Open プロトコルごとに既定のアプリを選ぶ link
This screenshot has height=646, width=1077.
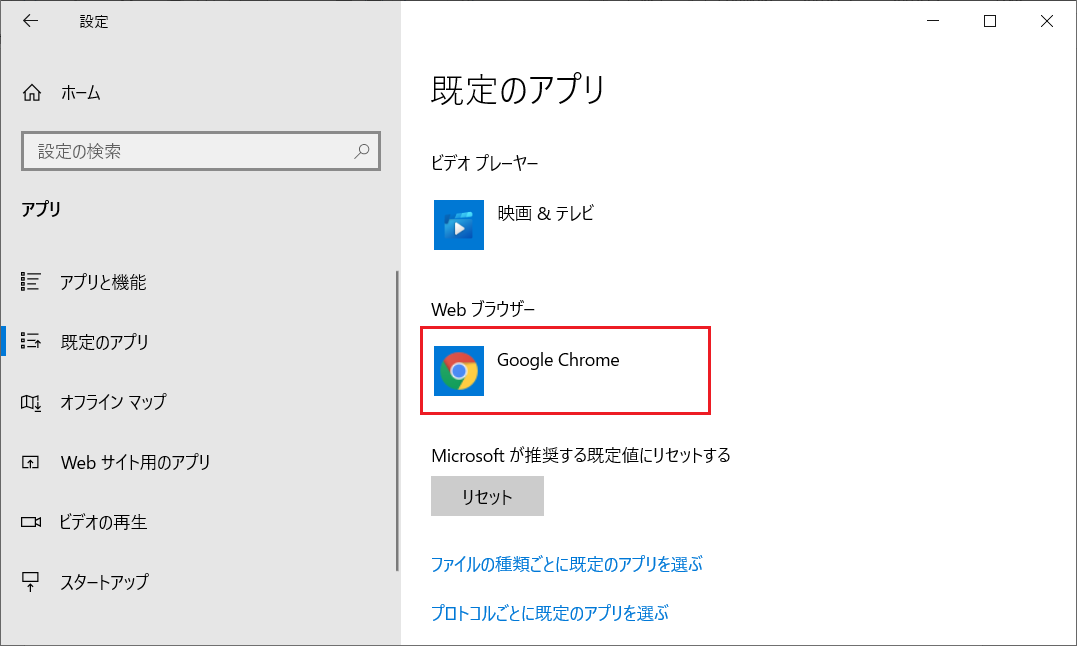click(549, 612)
